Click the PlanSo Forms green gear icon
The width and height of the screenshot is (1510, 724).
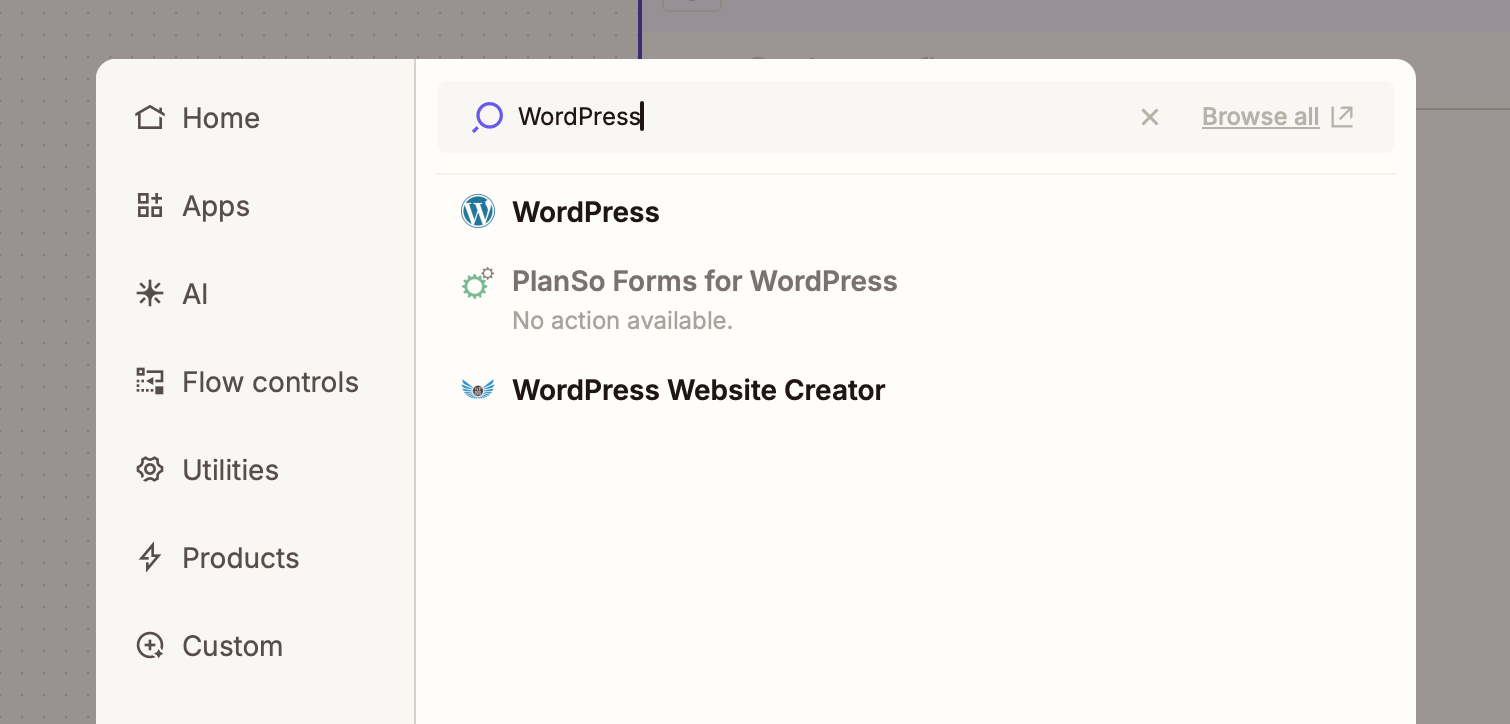coord(478,283)
